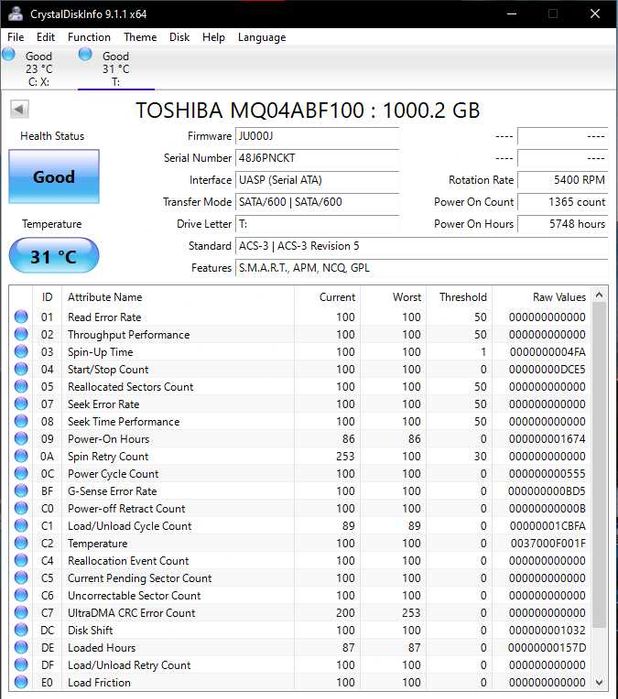Click status orb for Spin Retry Count
Image resolution: width=618 pixels, height=699 pixels.
(x=21, y=456)
